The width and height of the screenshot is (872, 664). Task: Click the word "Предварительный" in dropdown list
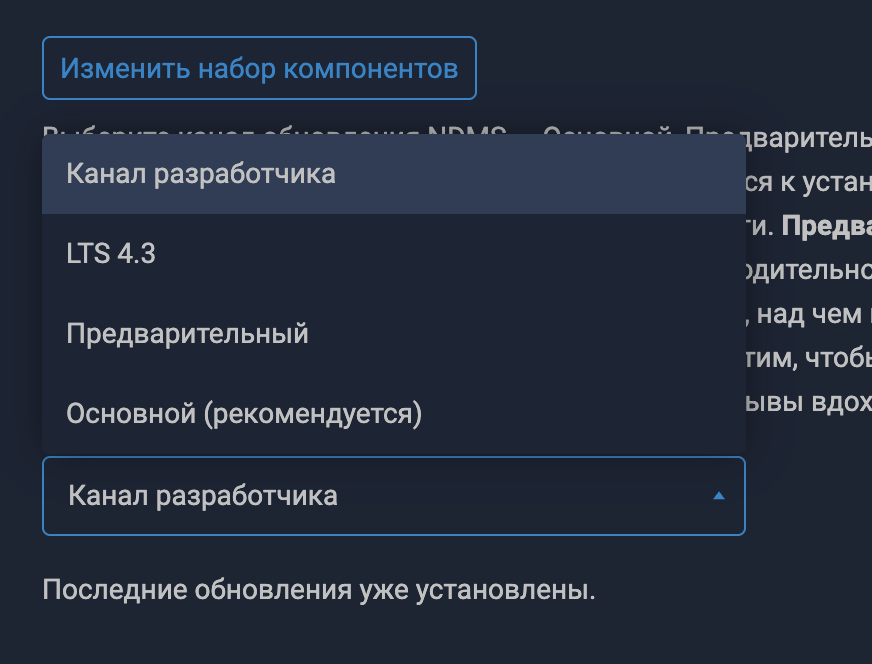pyautogui.click(x=187, y=334)
